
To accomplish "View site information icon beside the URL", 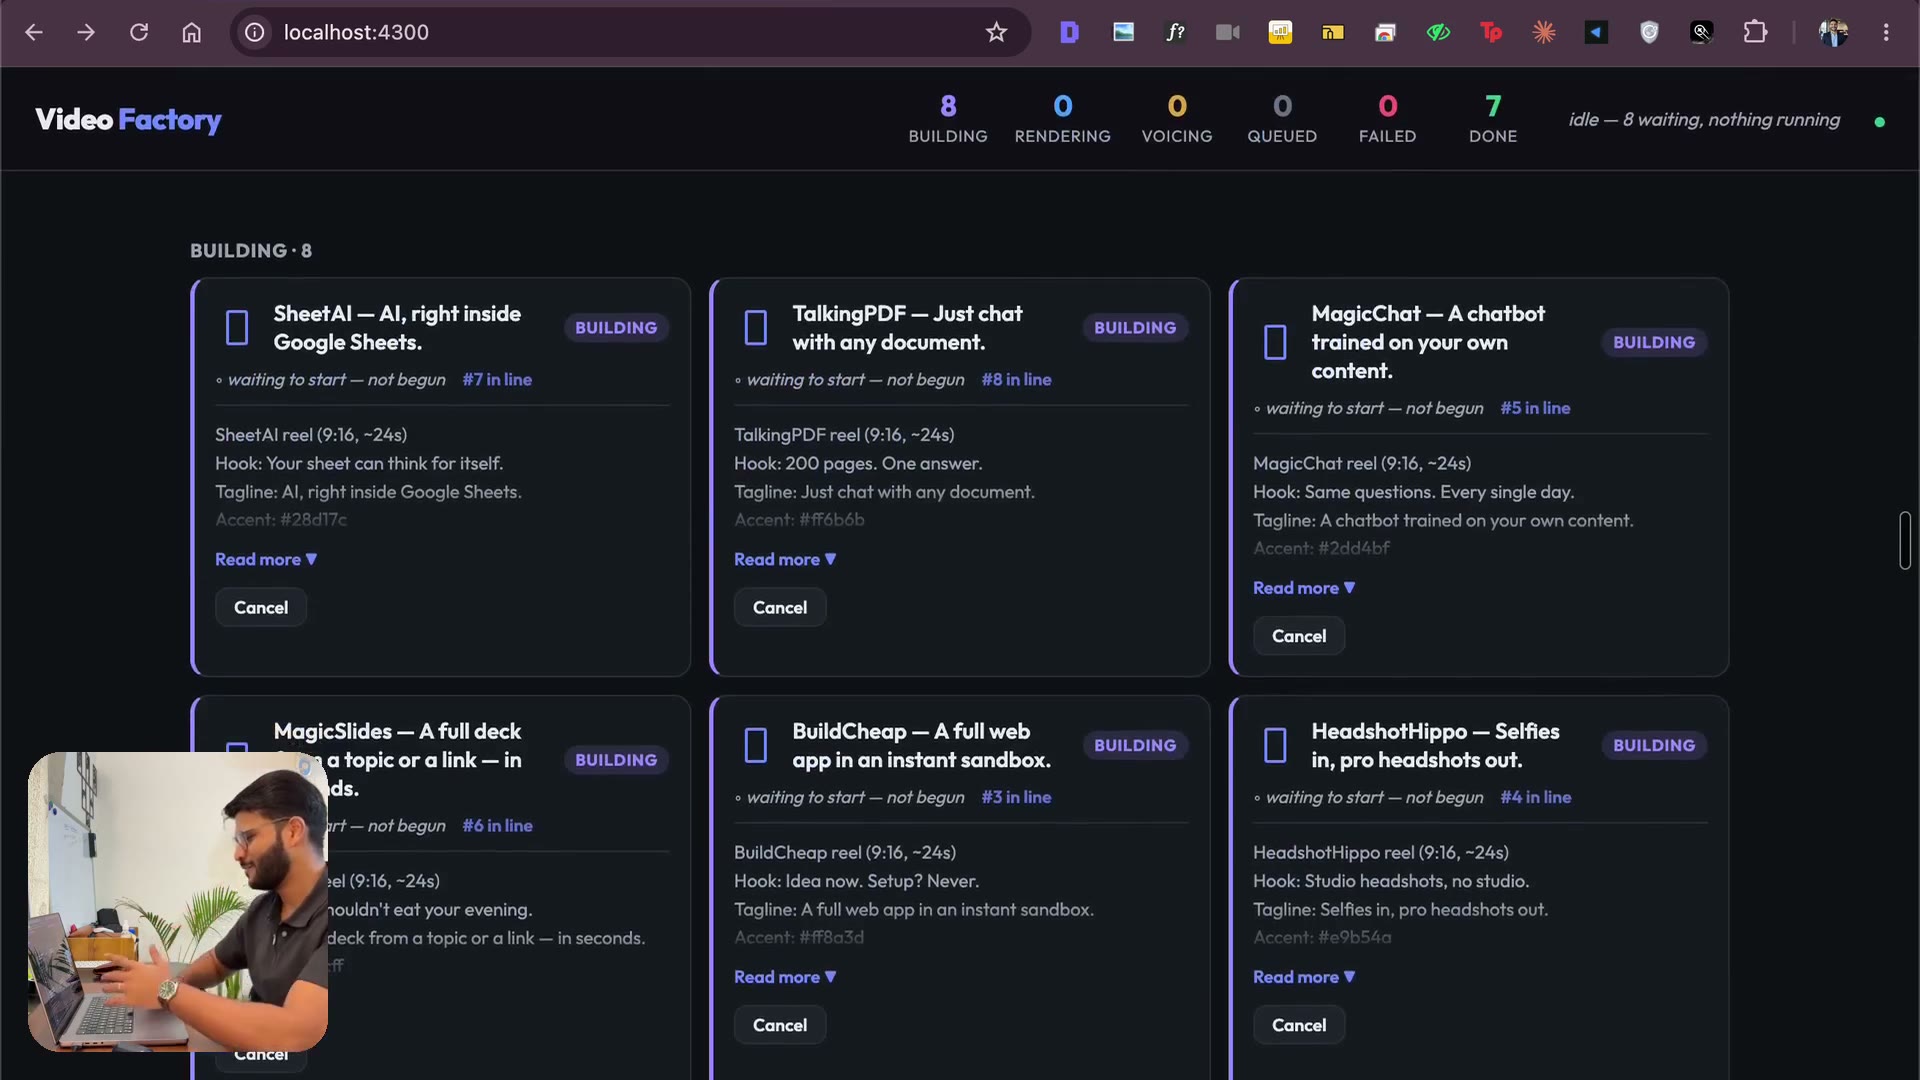I will pos(255,32).
